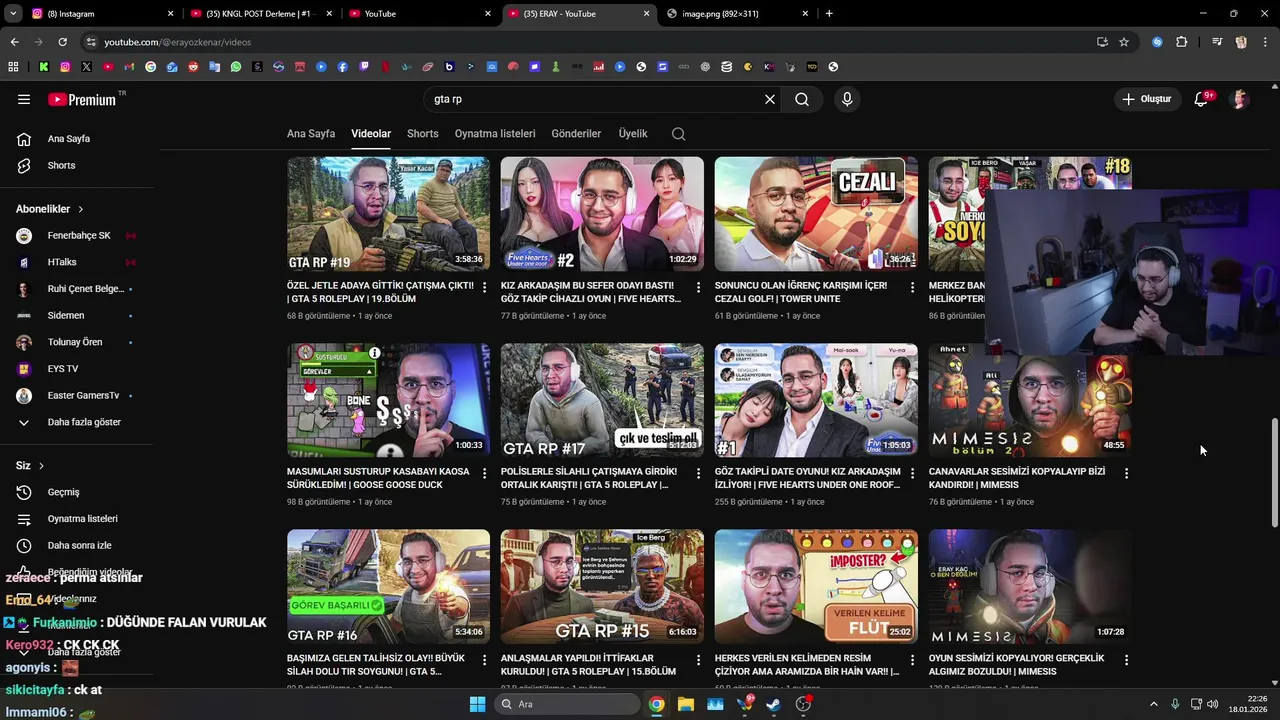Open options menu for GÖZ TAKİPLİ video
This screenshot has height=720, width=1280.
click(912, 473)
